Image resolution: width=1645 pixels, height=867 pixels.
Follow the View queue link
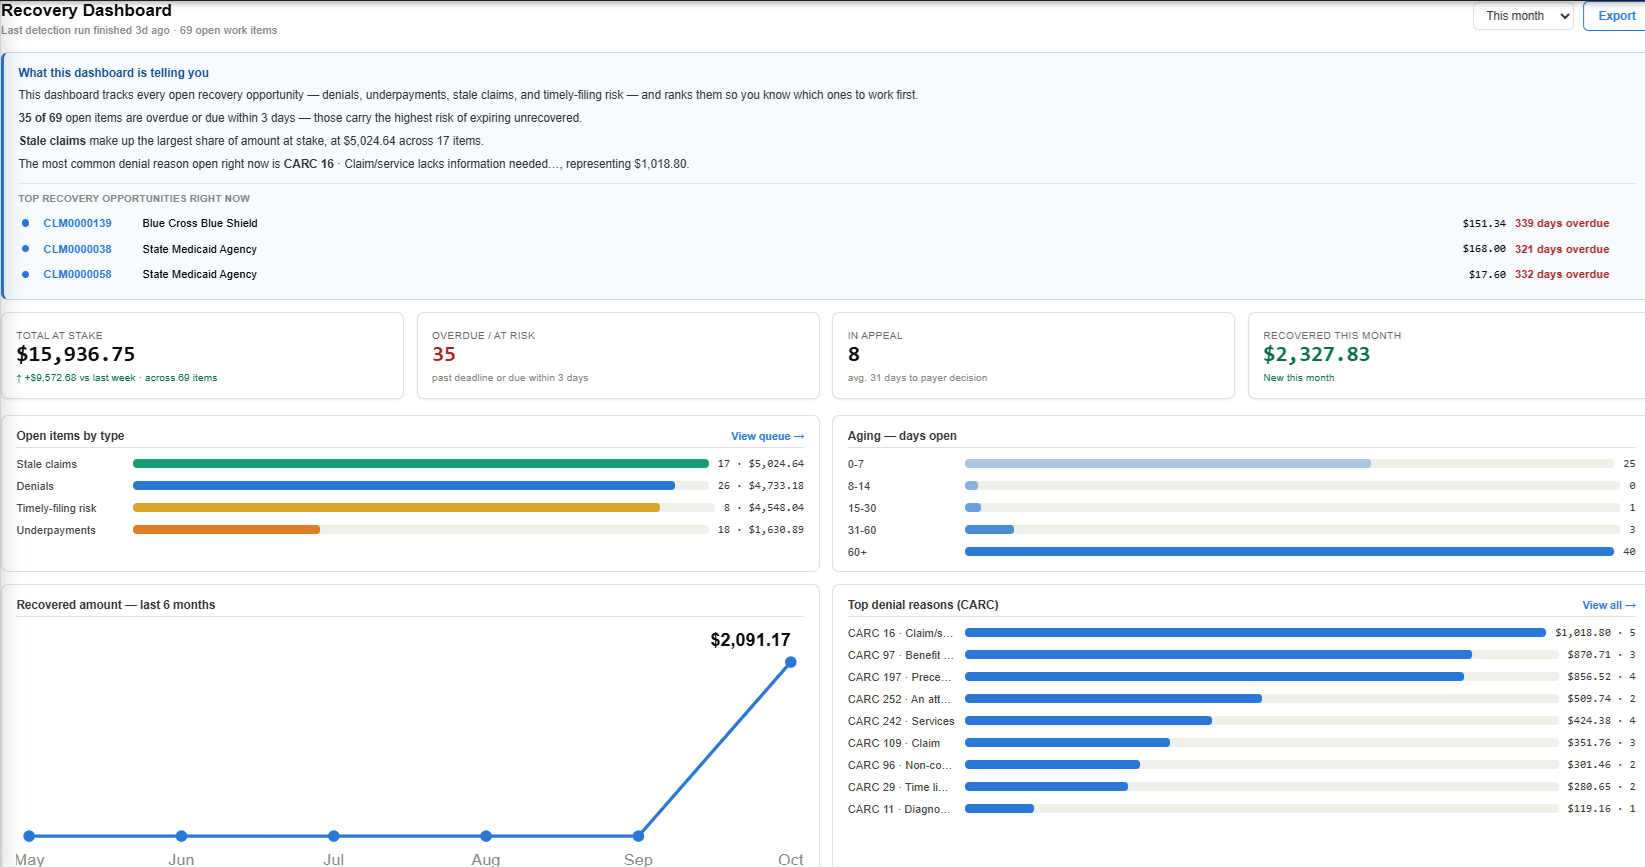point(767,436)
